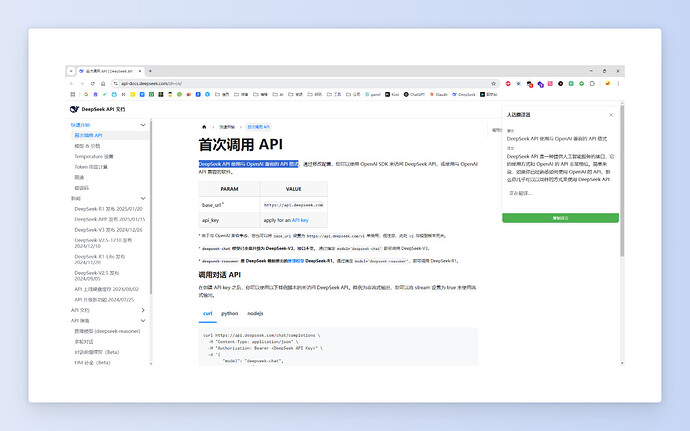Click the API key link in the table
The height and width of the screenshot is (431, 690).
point(300,220)
